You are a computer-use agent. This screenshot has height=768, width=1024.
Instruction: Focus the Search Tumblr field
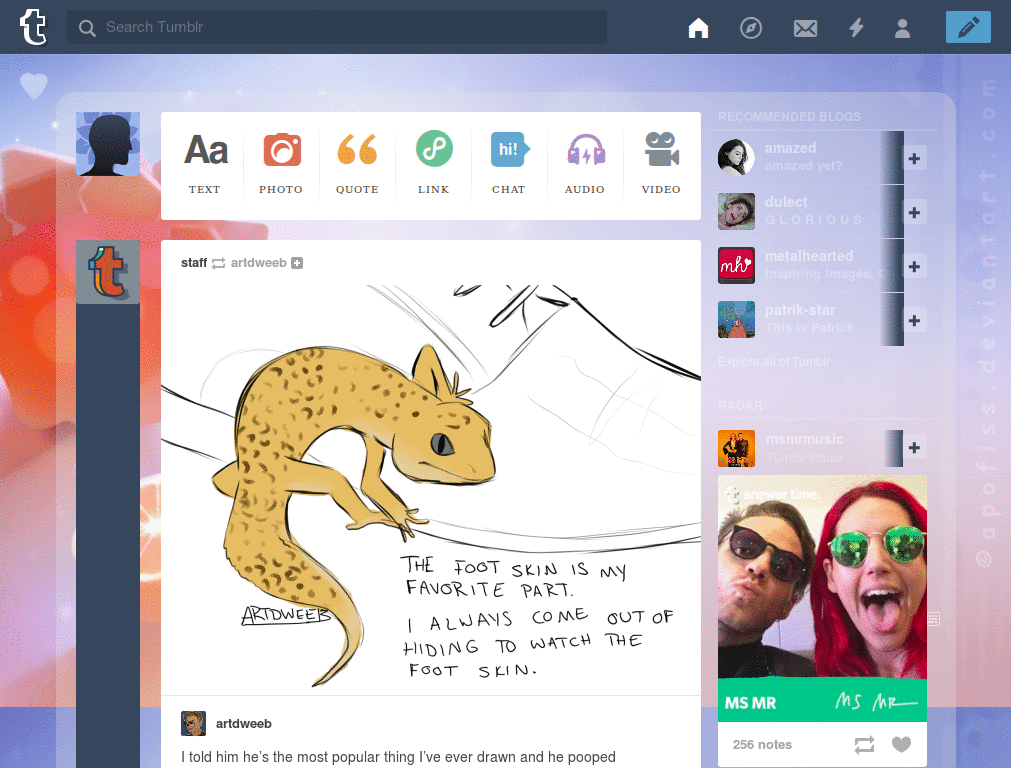[336, 27]
